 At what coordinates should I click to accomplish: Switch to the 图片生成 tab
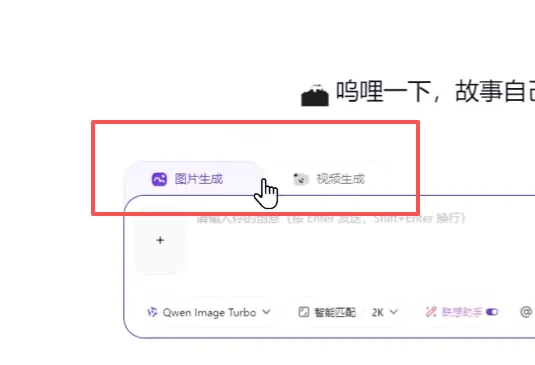coord(193,179)
